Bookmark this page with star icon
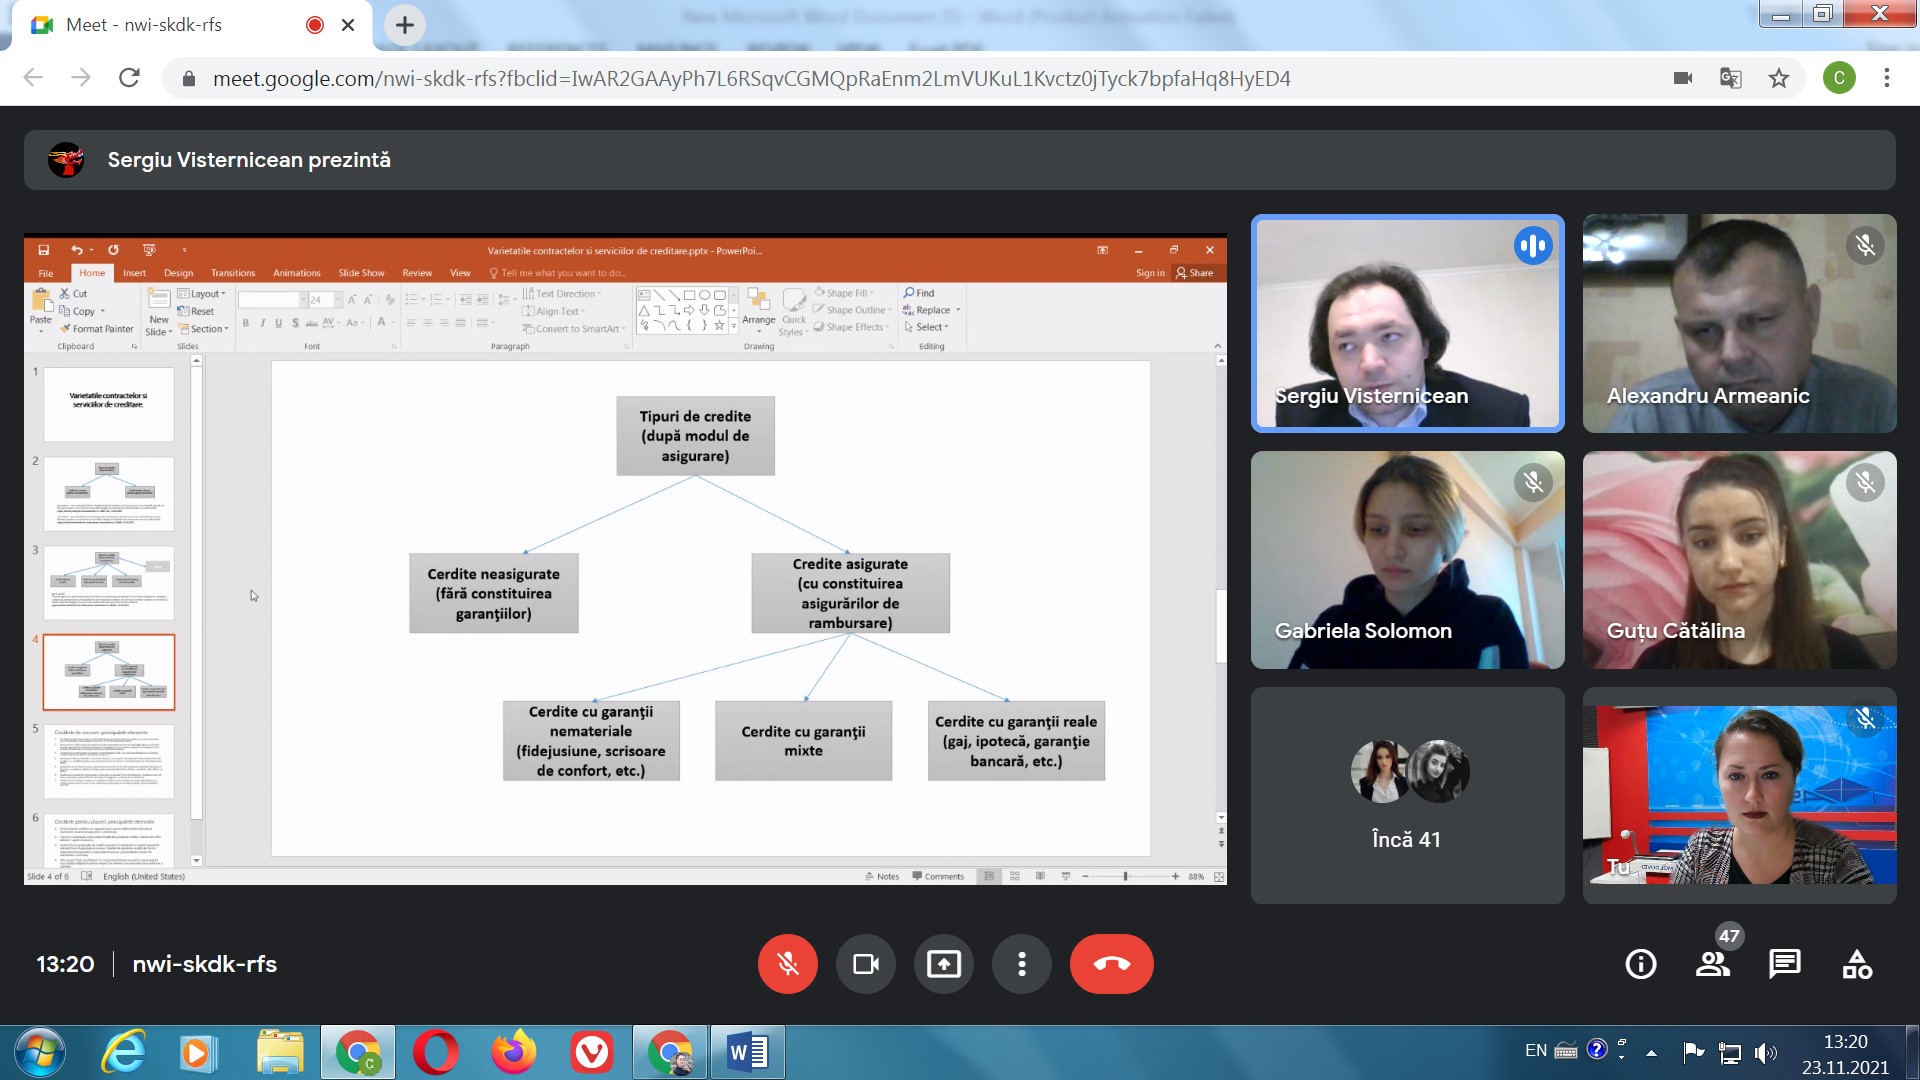 tap(1779, 78)
